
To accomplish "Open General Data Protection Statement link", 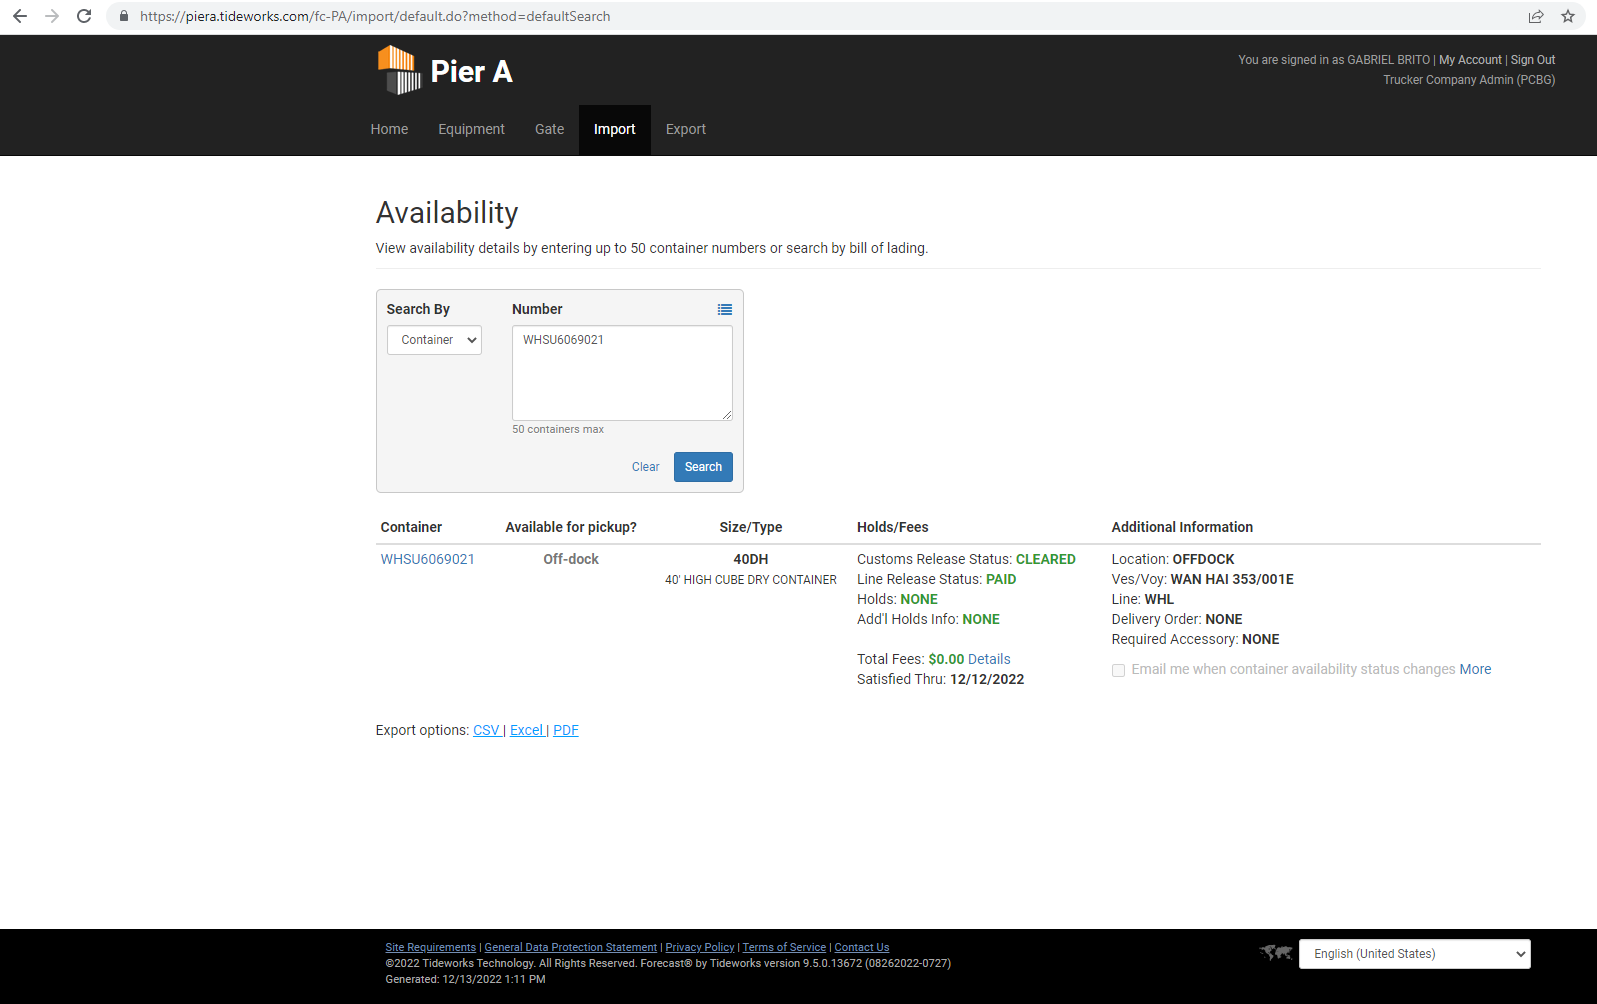I will pyautogui.click(x=571, y=947).
